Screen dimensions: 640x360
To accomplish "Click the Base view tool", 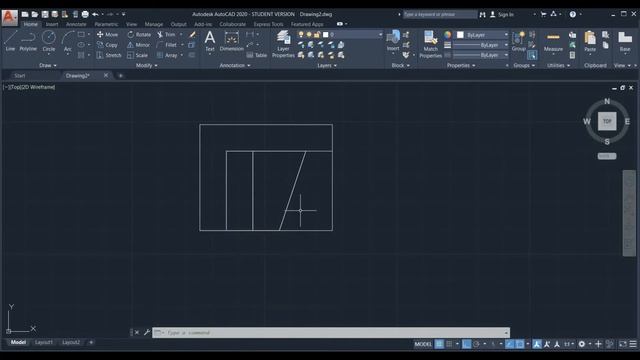I will [x=624, y=42].
